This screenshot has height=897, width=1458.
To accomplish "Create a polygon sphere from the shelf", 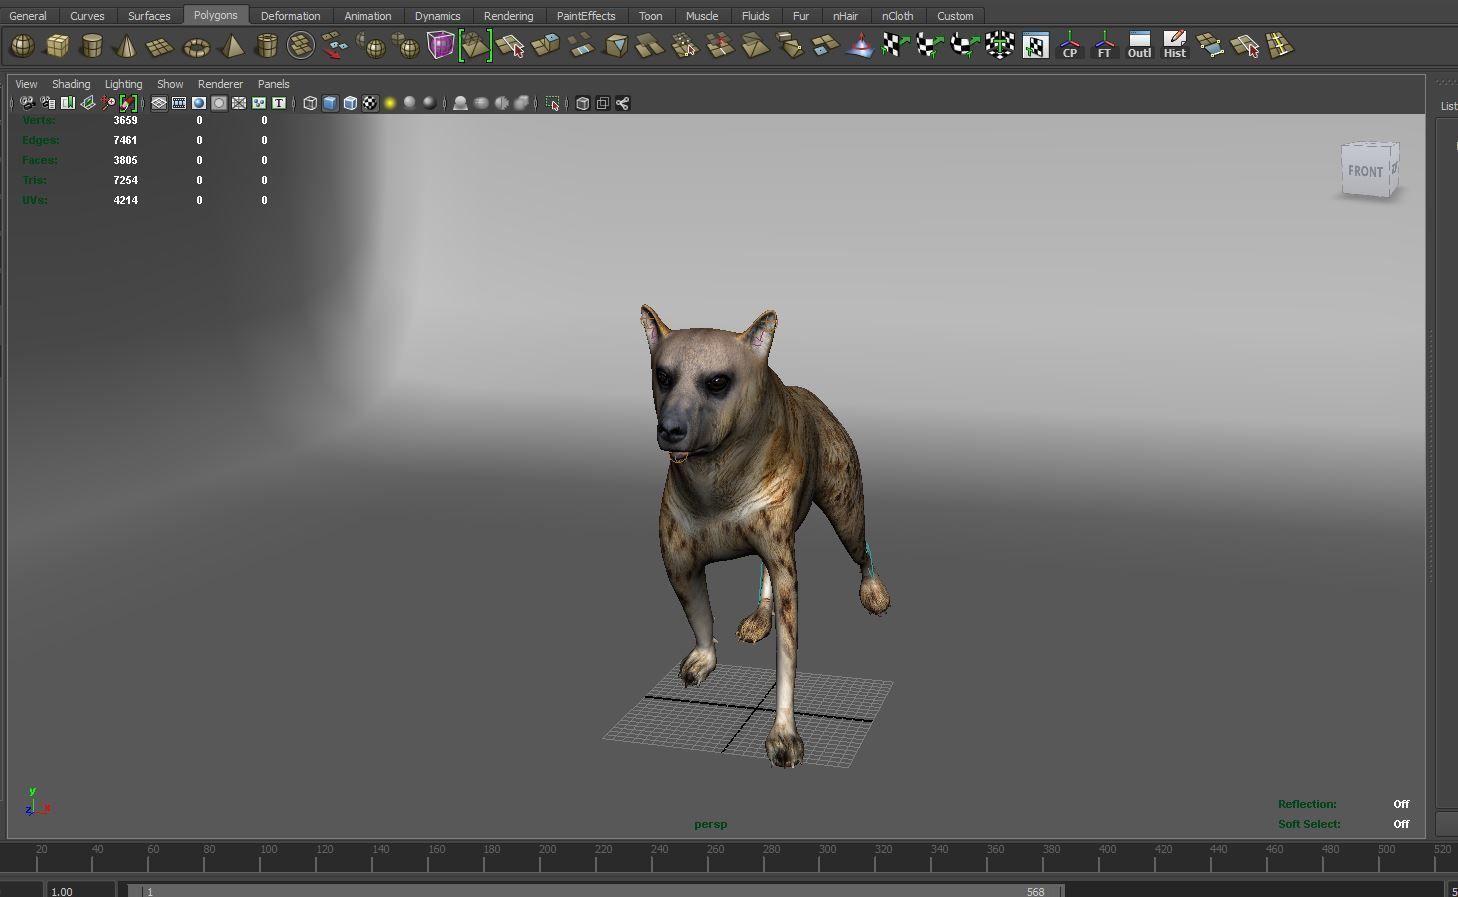I will tap(22, 46).
